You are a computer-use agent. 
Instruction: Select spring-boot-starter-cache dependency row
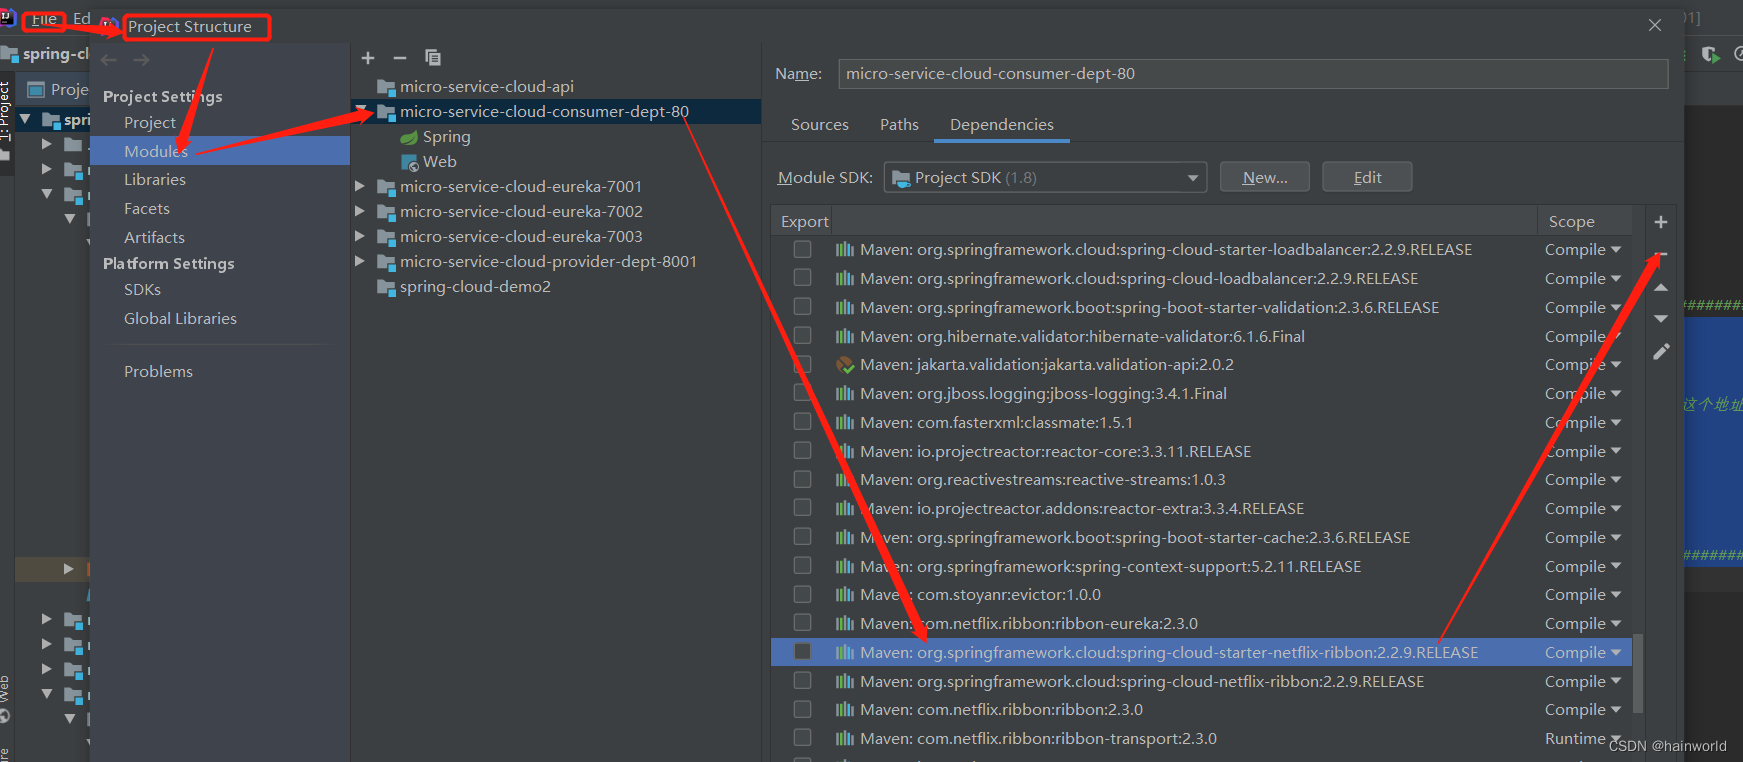(1201, 538)
